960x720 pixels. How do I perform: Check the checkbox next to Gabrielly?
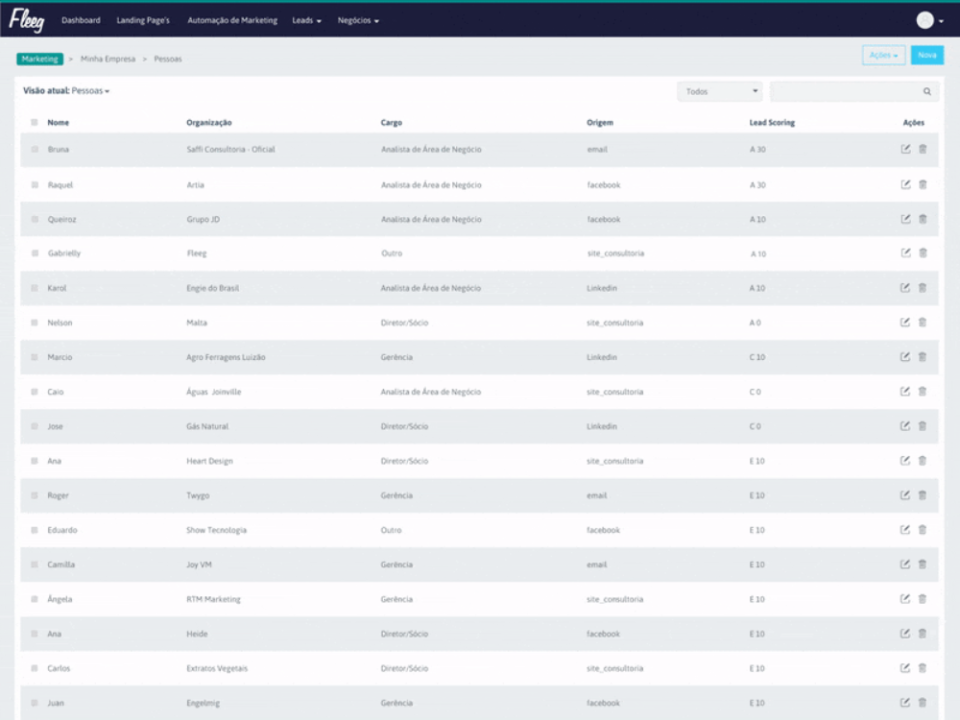pyautogui.click(x=32, y=253)
